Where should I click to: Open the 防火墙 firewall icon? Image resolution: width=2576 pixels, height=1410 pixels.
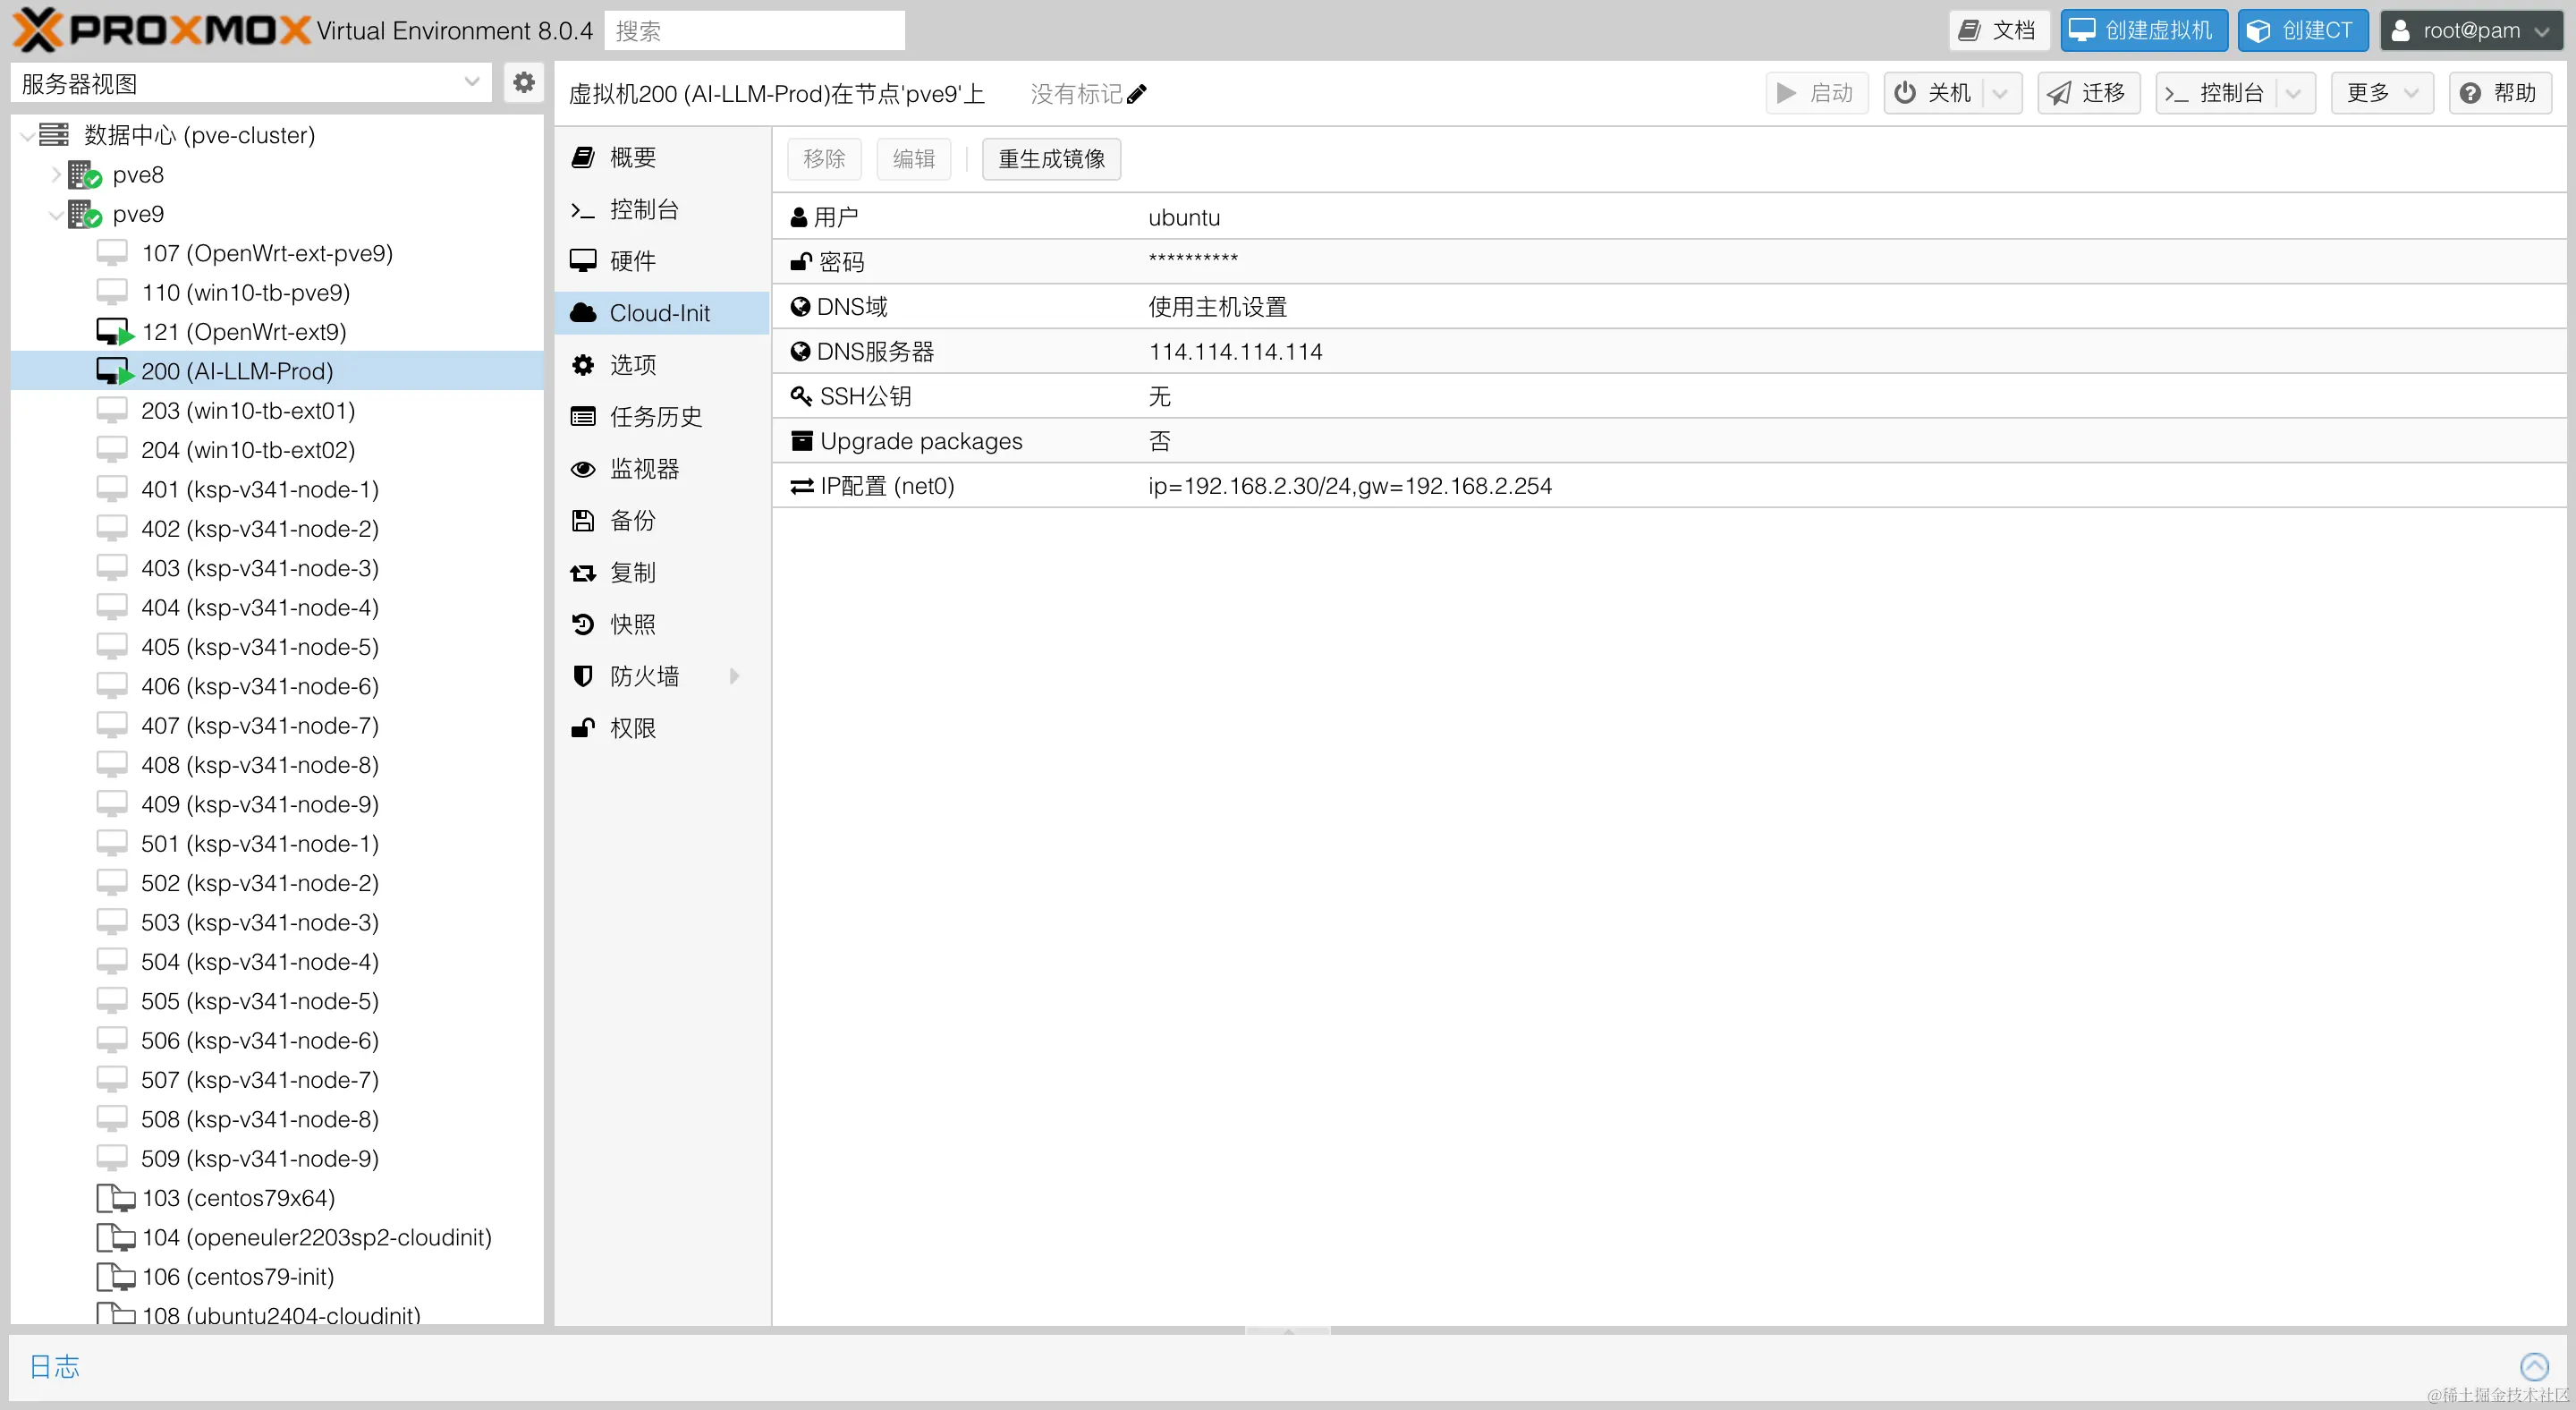pos(583,675)
